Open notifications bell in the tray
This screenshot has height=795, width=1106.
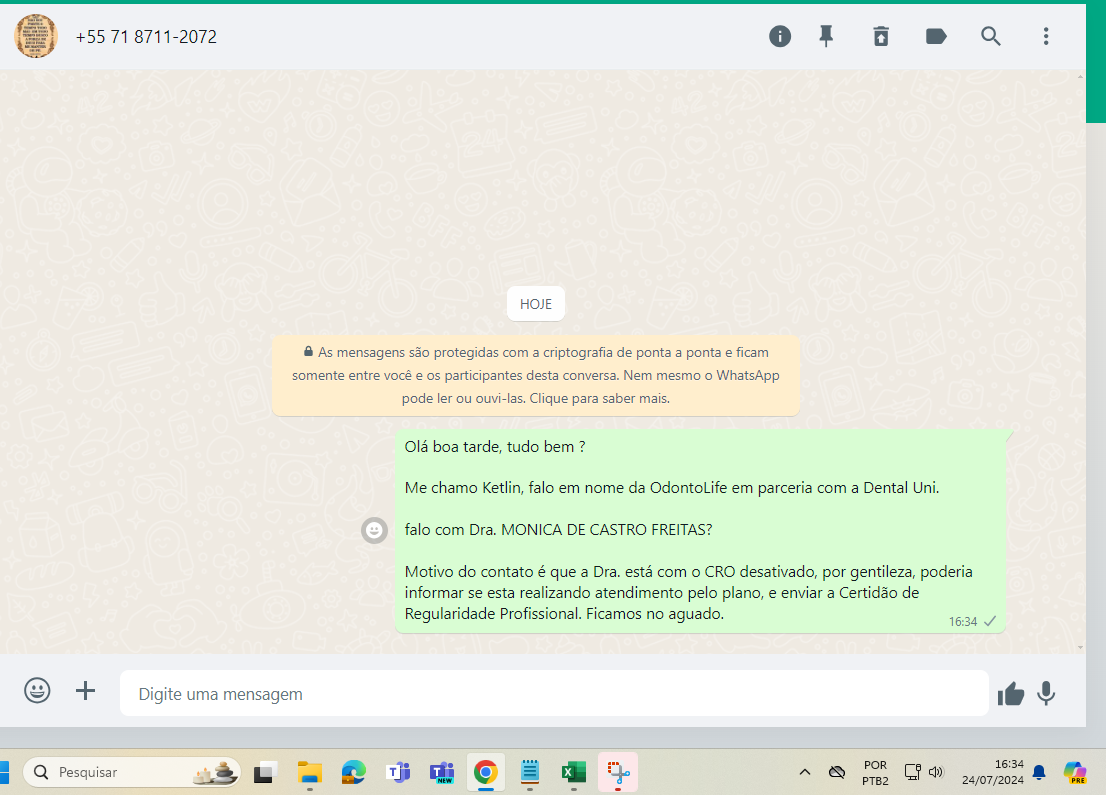(1039, 772)
